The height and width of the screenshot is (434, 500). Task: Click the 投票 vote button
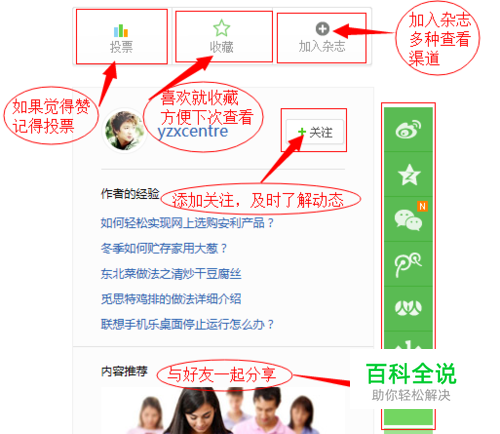tap(122, 37)
